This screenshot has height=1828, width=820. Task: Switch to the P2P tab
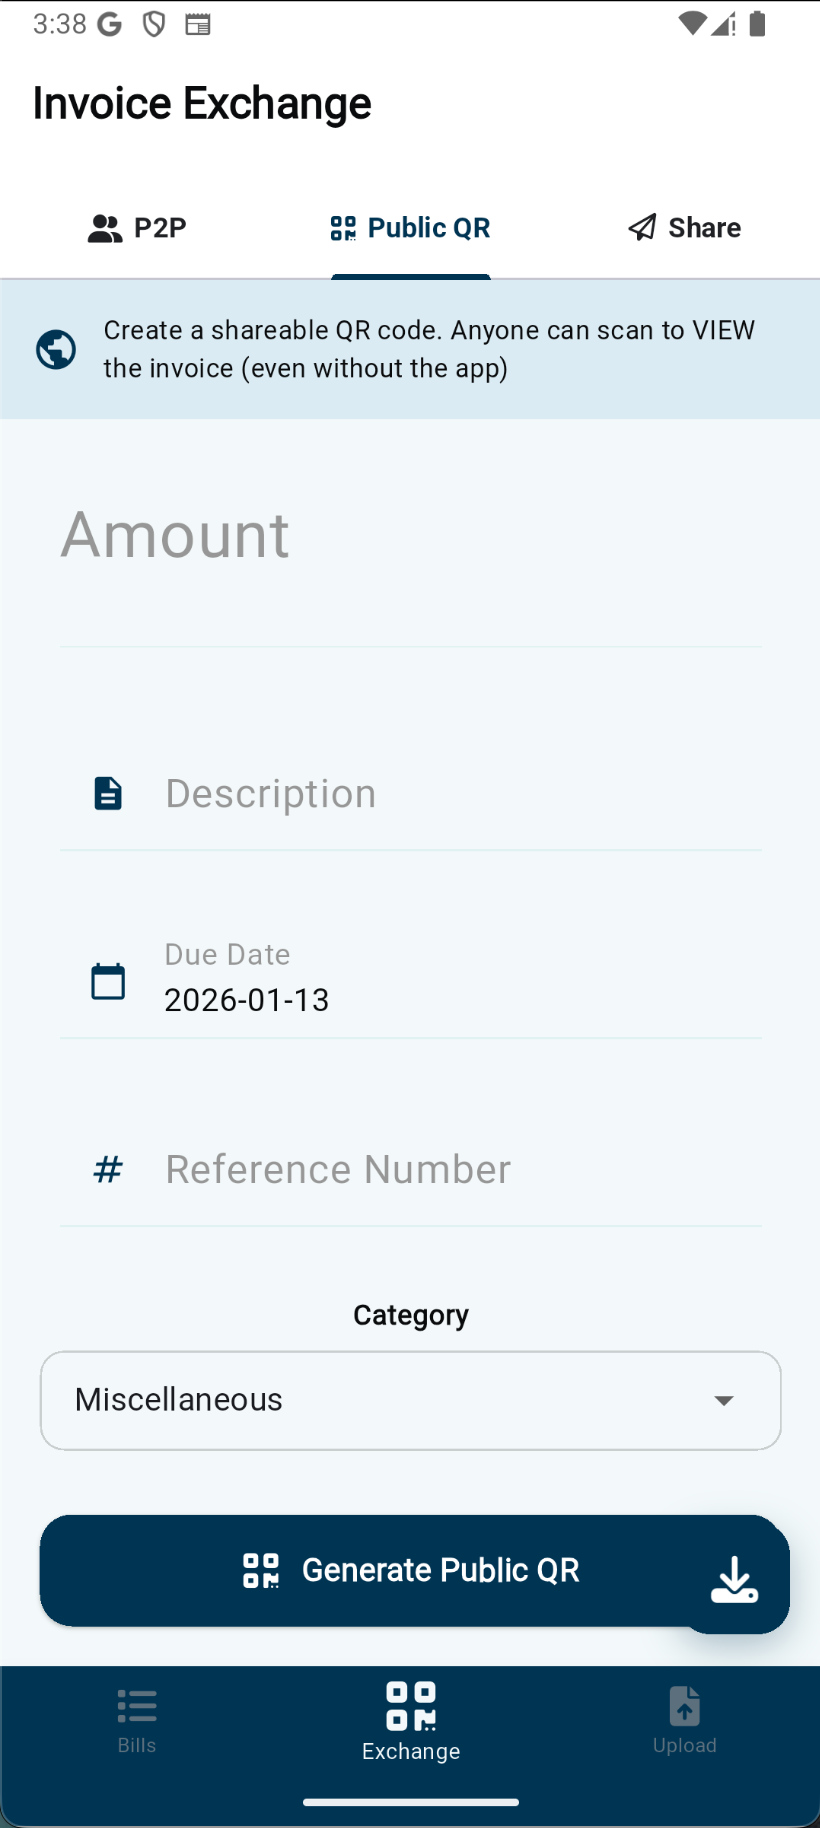point(137,228)
